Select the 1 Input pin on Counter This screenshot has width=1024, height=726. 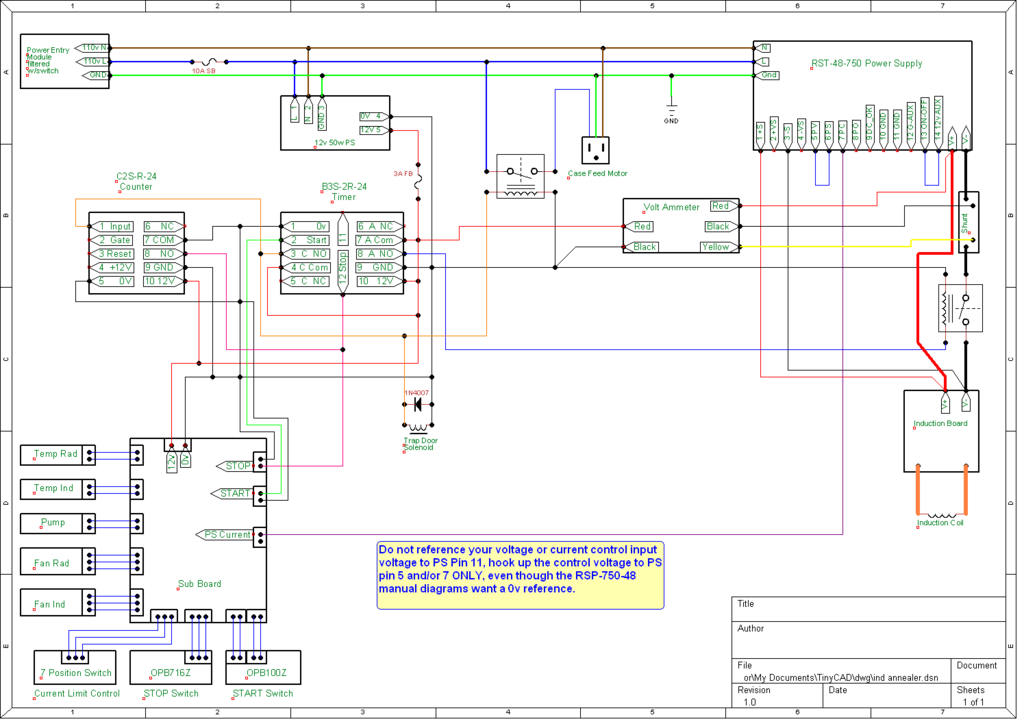pos(113,226)
